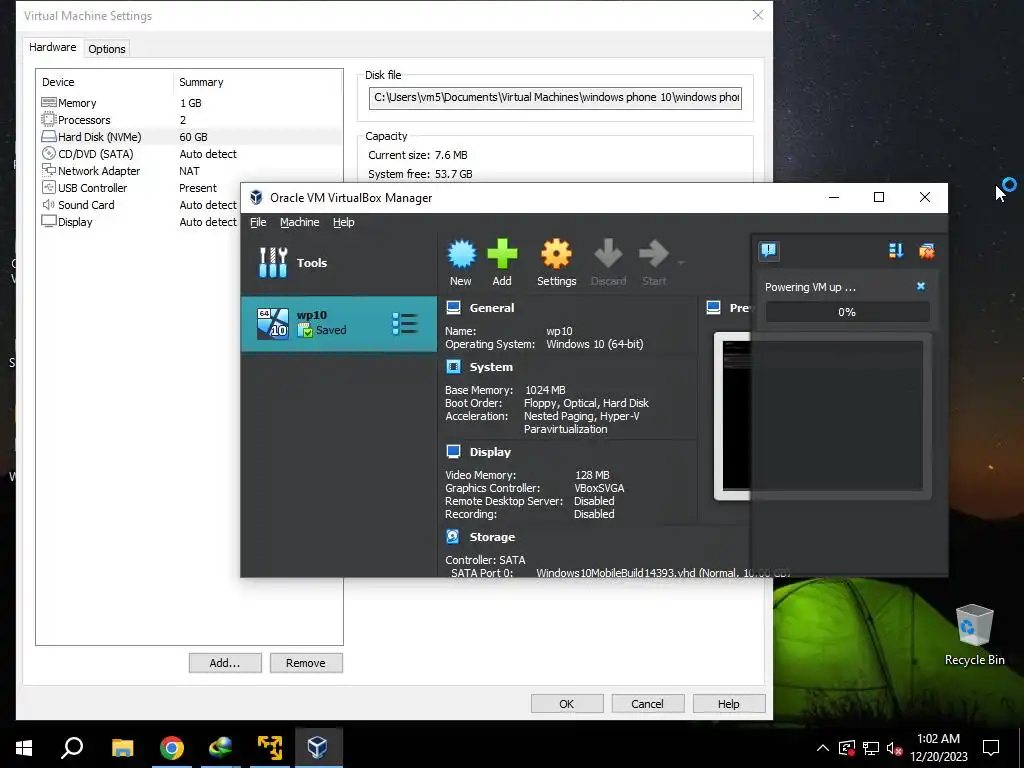Click the Remove hardware button
Viewport: 1024px width, 768px height.
306,663
